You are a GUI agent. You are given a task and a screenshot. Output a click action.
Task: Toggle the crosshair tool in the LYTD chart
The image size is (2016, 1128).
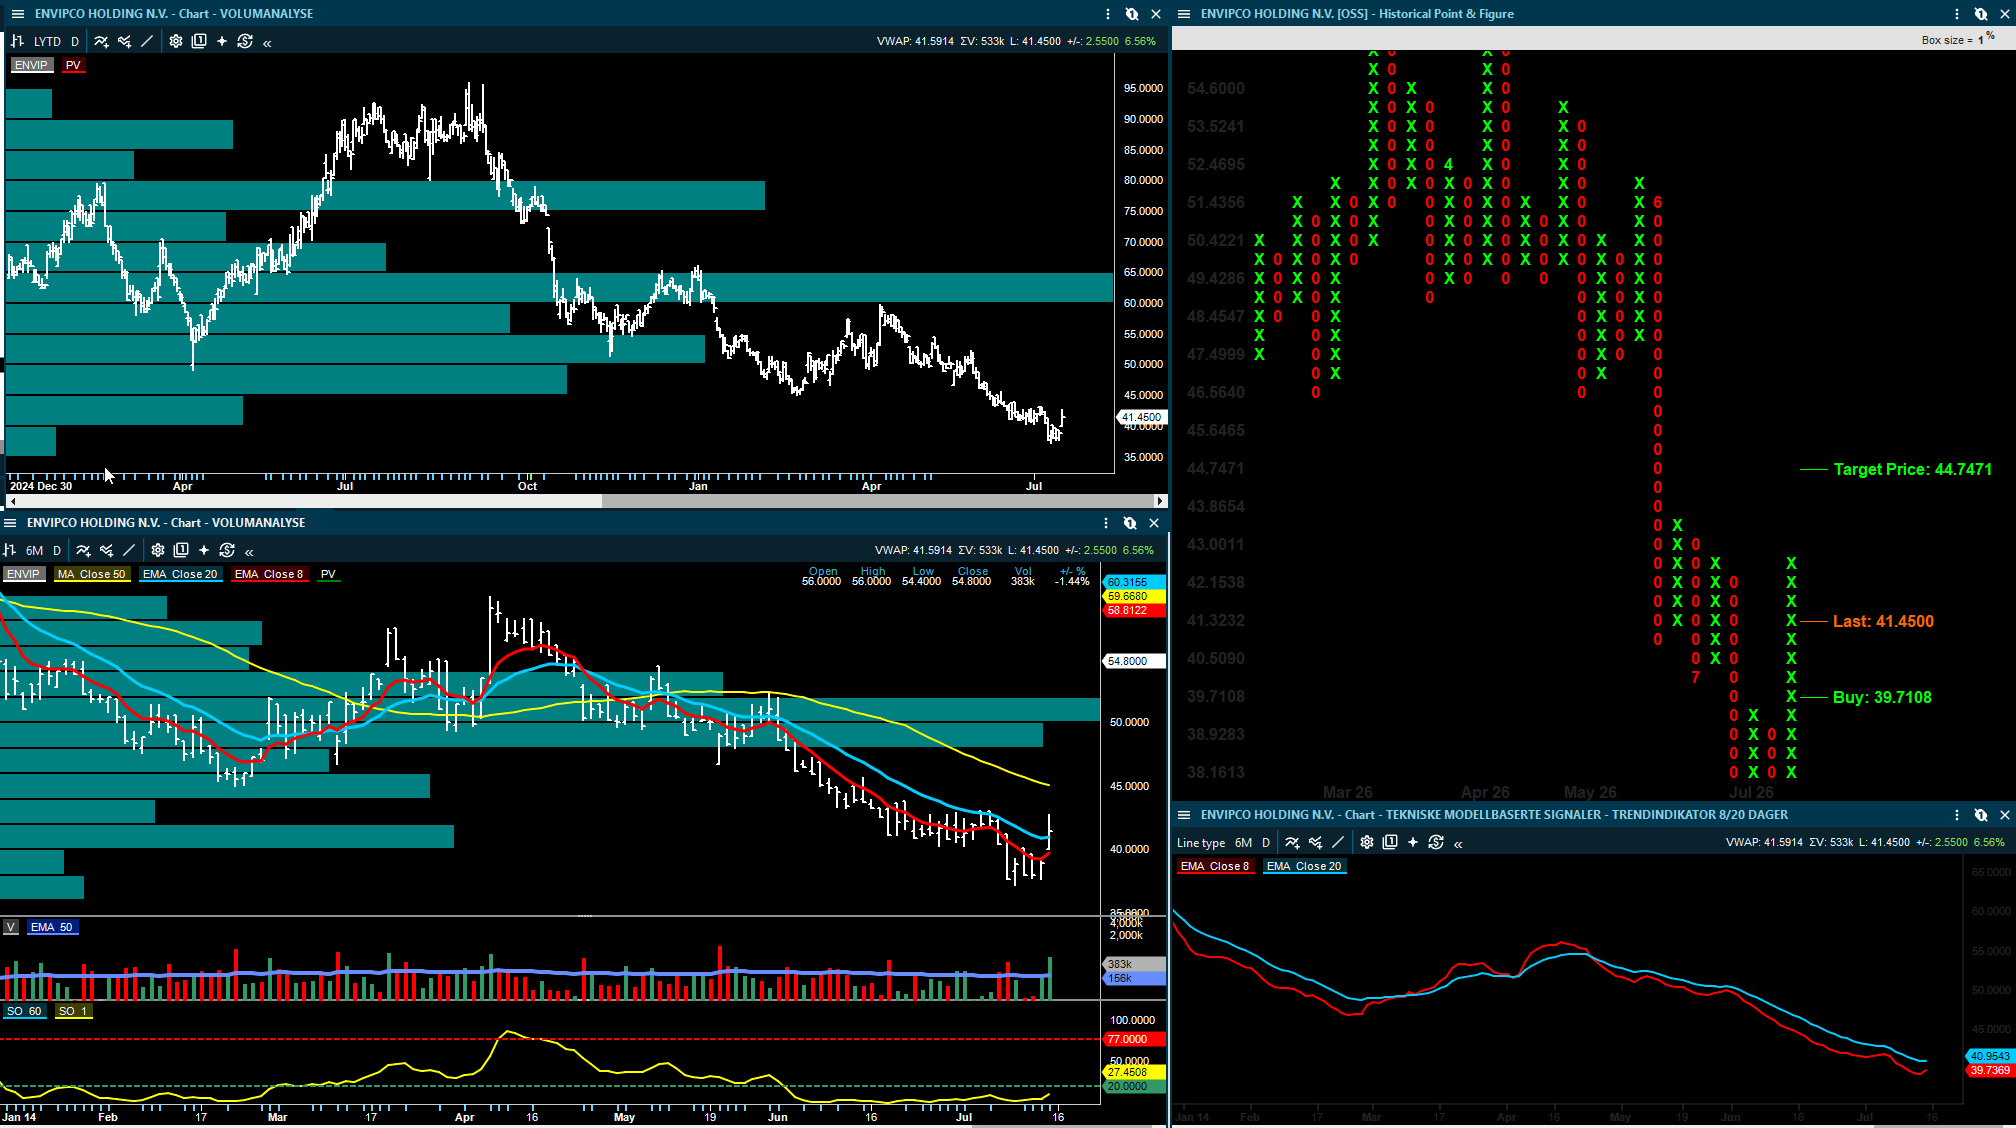pyautogui.click(x=222, y=41)
